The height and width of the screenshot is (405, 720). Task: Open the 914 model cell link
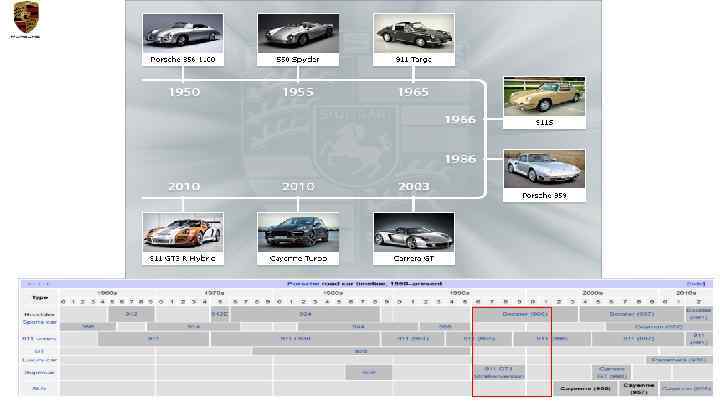tap(193, 326)
